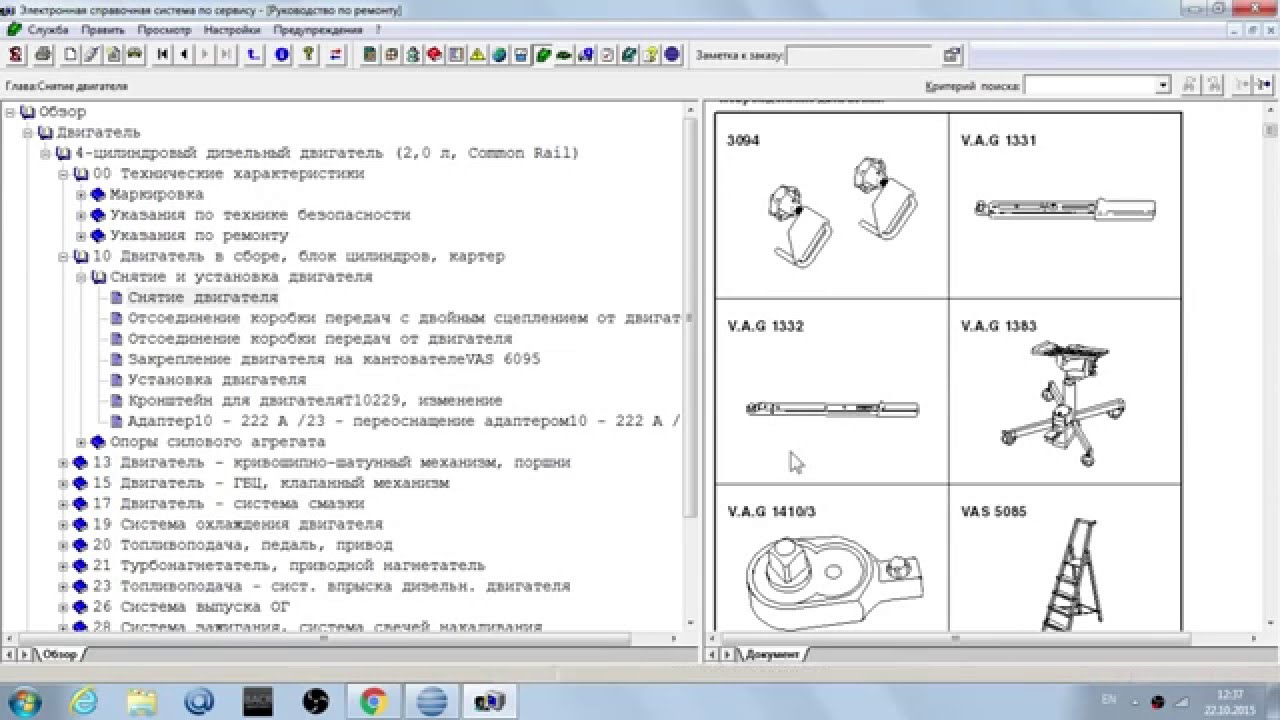Click the V.A.G 1410/3 tool image
This screenshot has height=720, width=1280.
click(836, 582)
